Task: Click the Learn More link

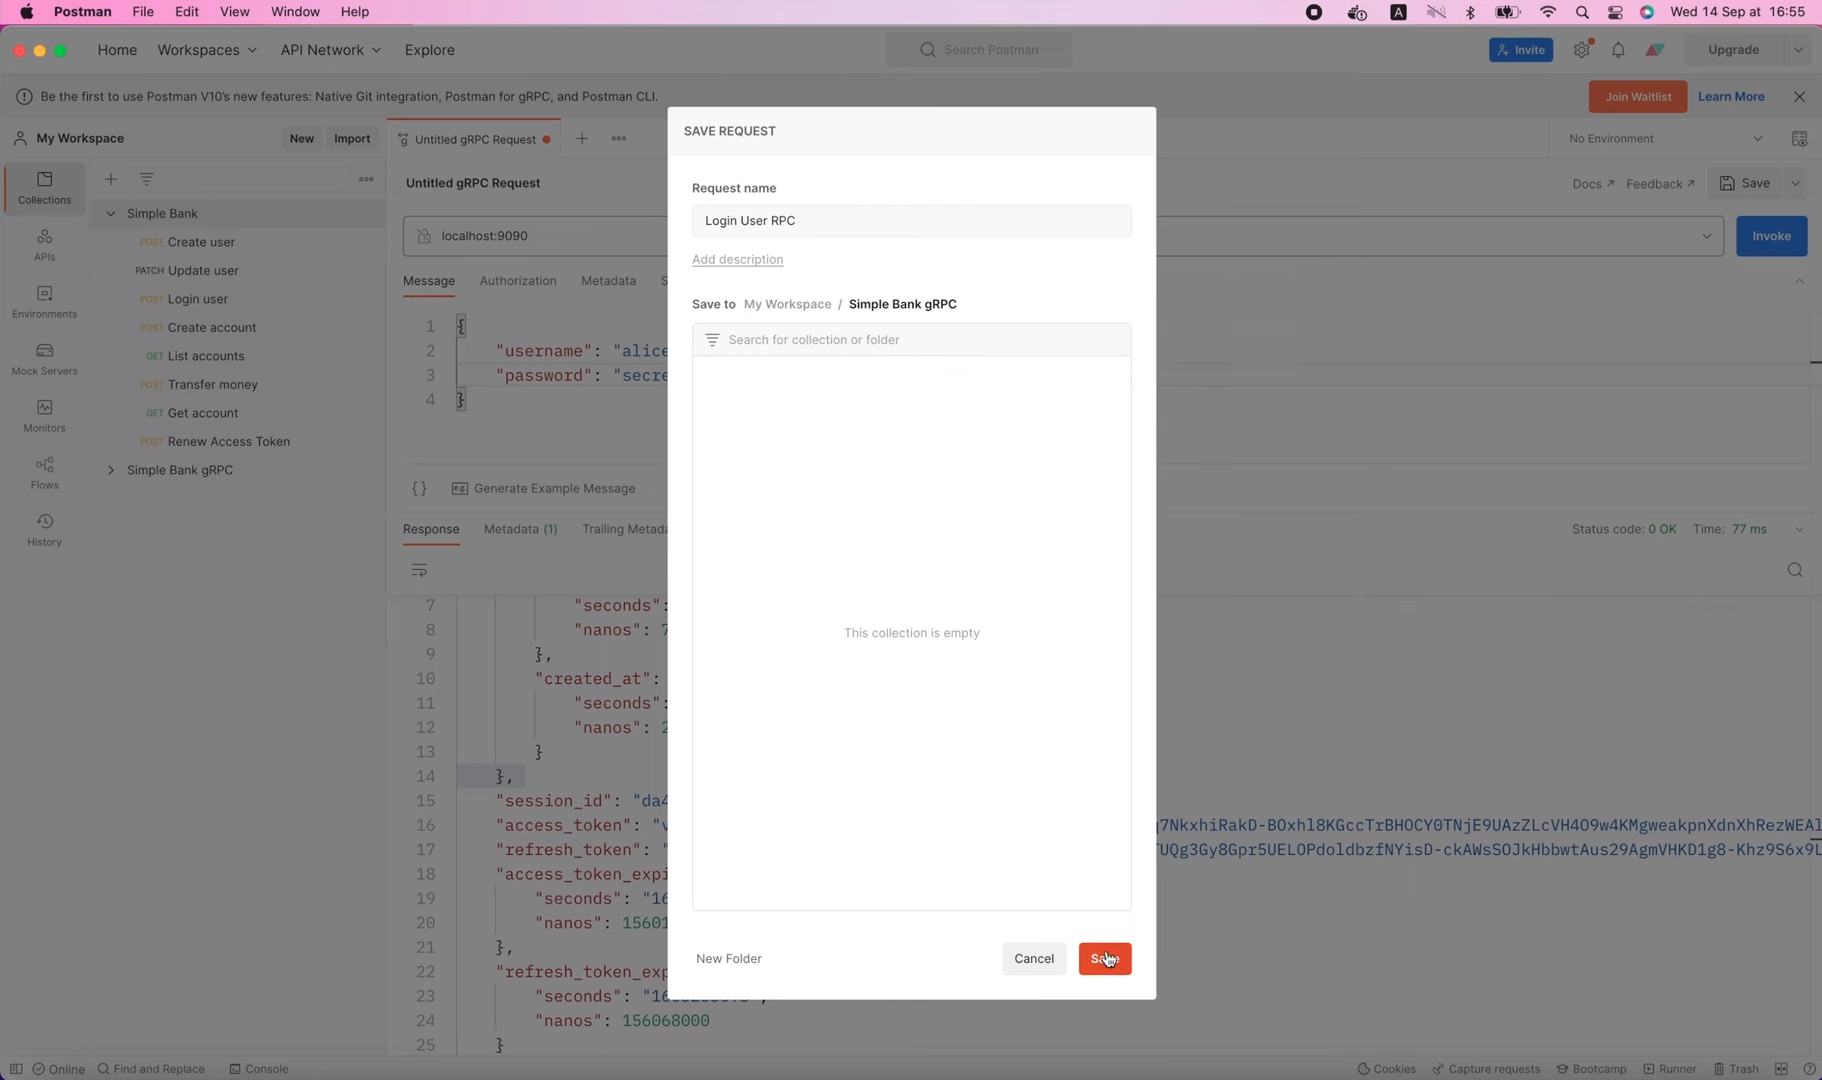Action: point(1731,97)
